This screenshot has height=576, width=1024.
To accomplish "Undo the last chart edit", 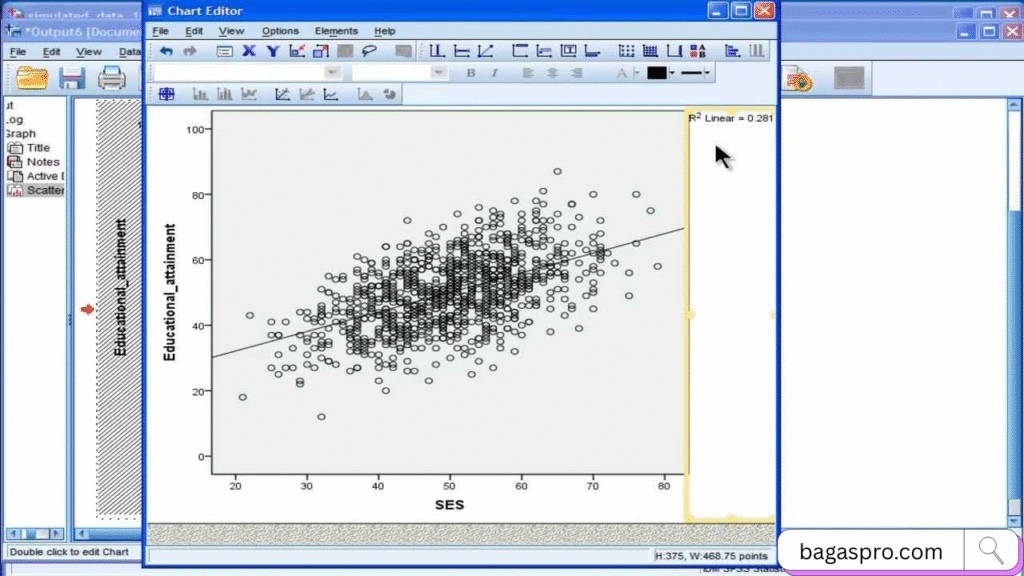I will (168, 50).
